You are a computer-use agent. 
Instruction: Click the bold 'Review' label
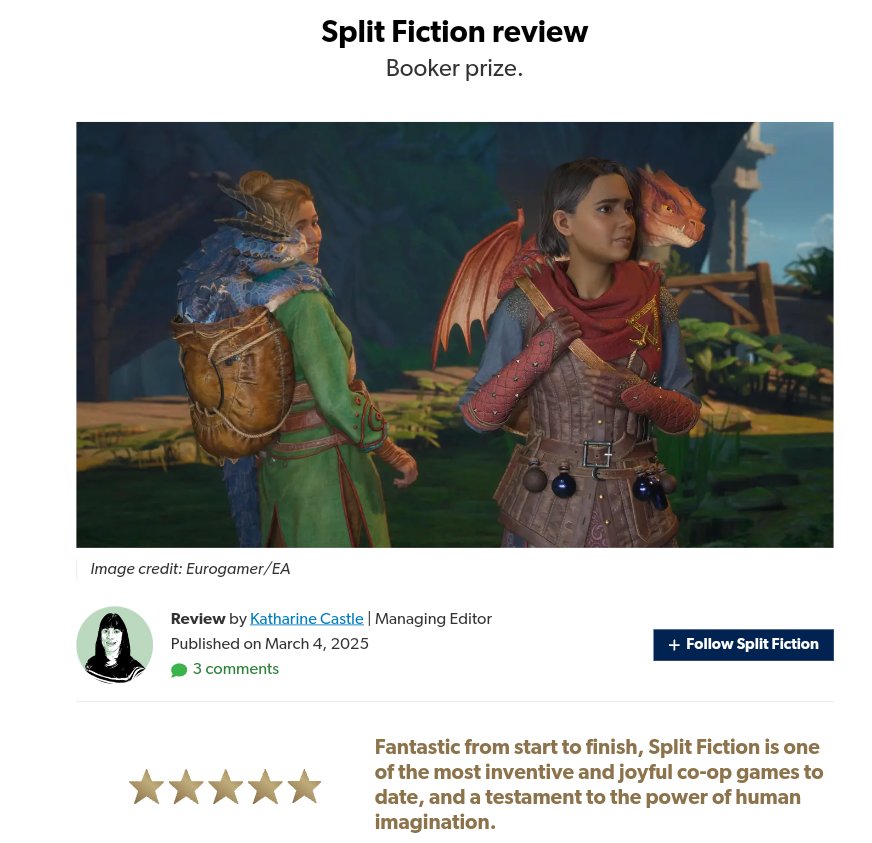click(x=197, y=618)
